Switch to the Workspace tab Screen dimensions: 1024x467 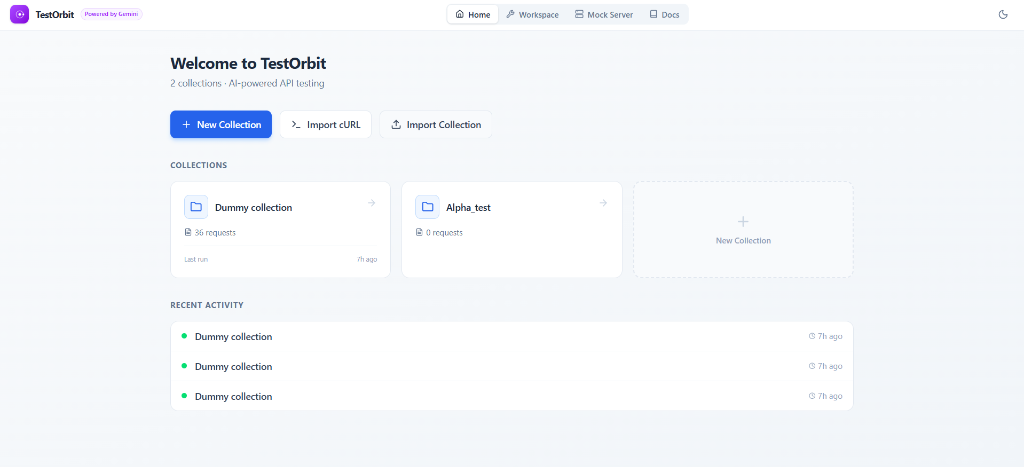532,14
